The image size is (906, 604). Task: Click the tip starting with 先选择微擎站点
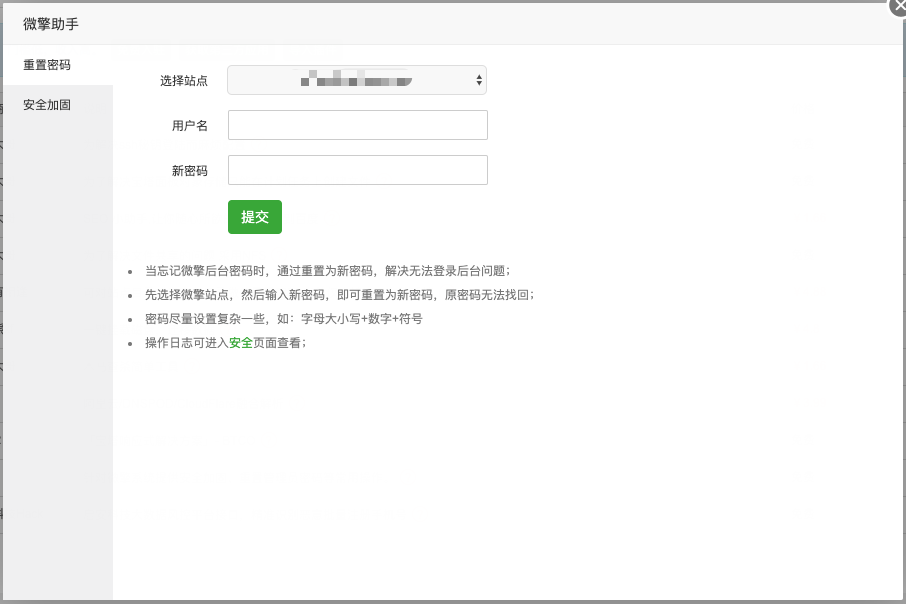click(340, 295)
